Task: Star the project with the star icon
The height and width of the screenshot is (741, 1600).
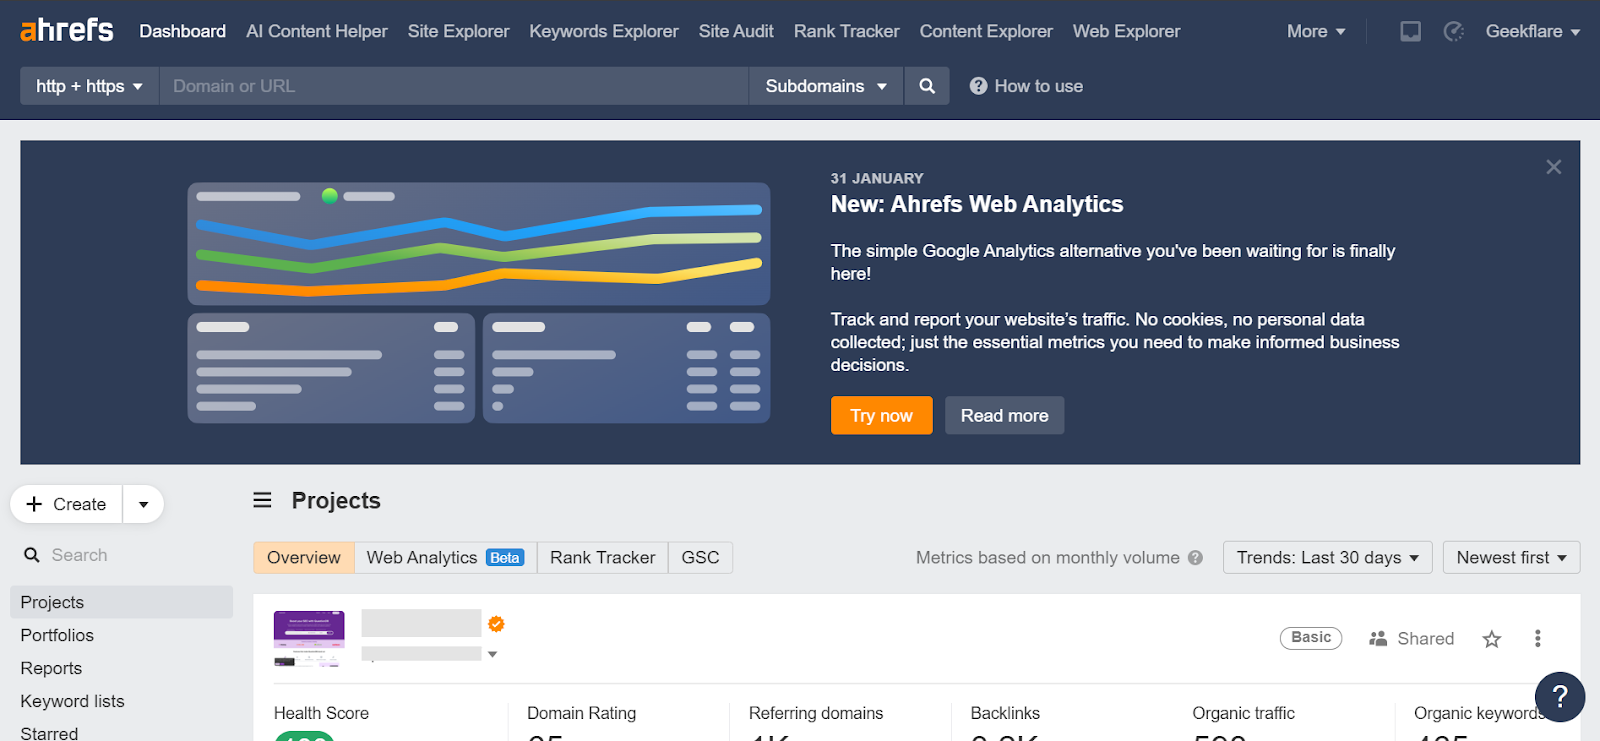Action: 1492,639
